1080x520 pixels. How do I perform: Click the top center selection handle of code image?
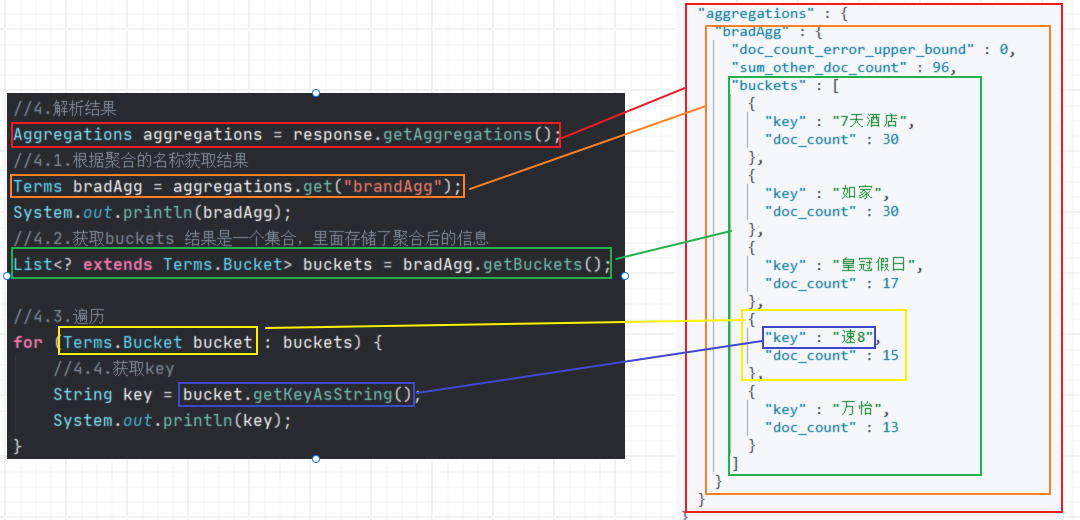[x=316, y=93]
